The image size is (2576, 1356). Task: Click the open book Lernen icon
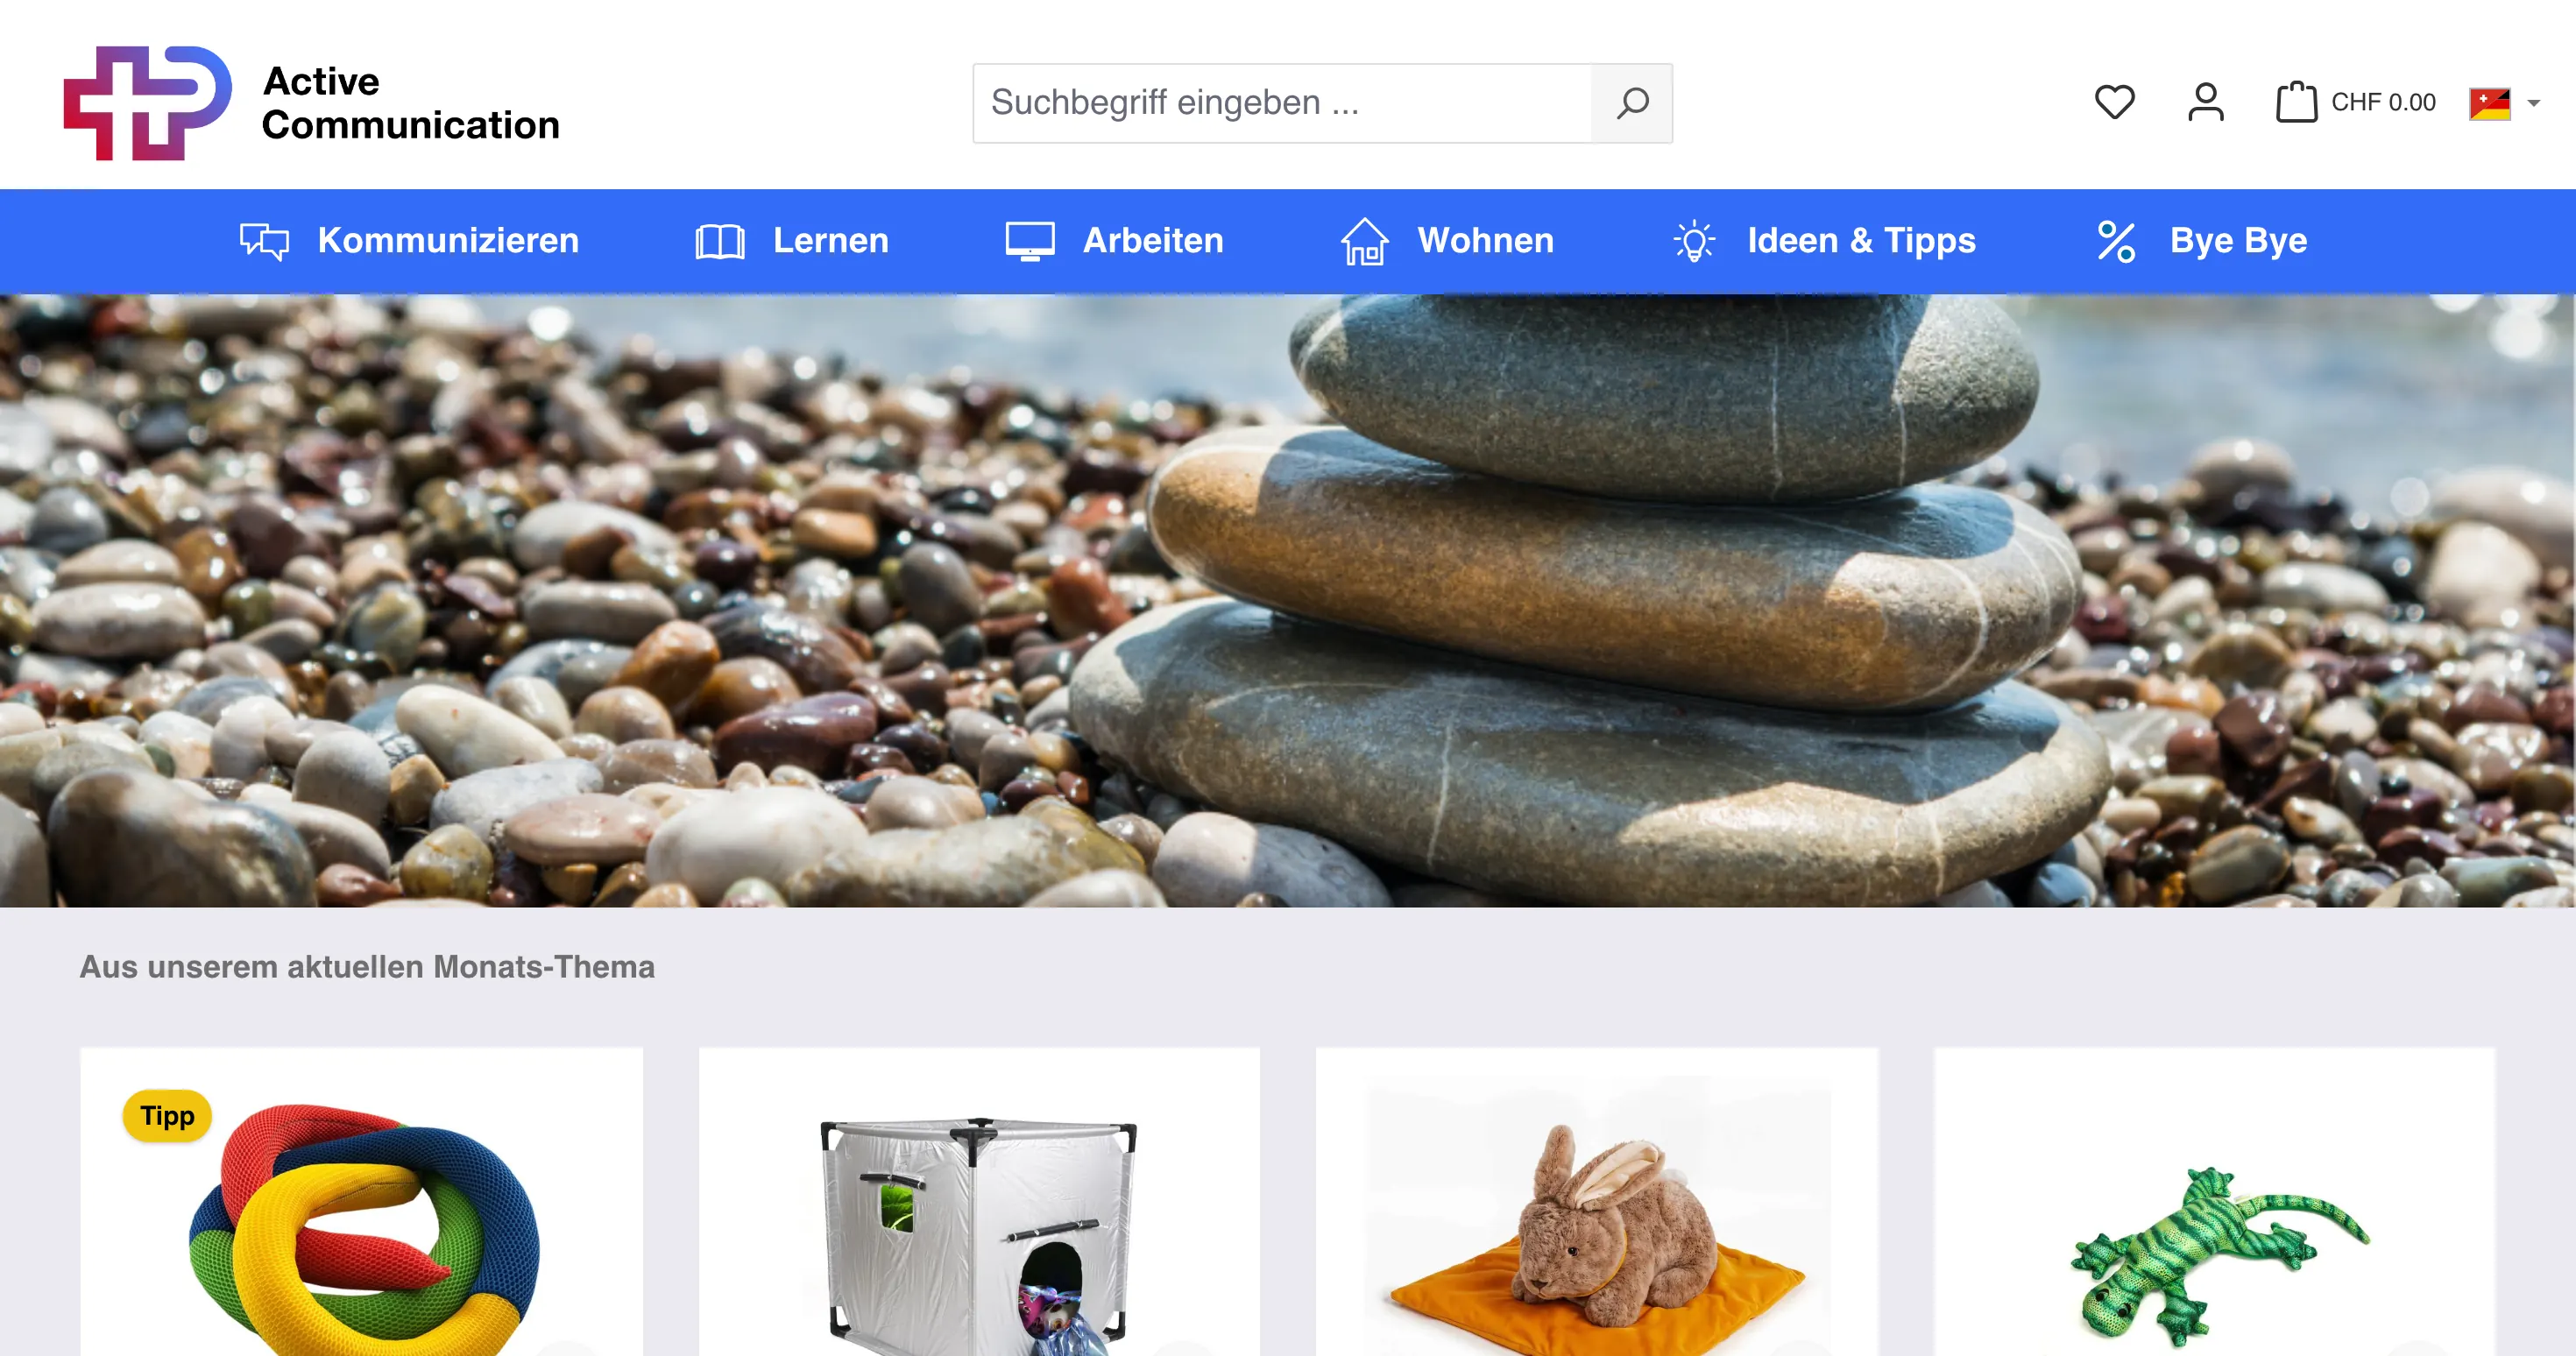[x=720, y=241]
